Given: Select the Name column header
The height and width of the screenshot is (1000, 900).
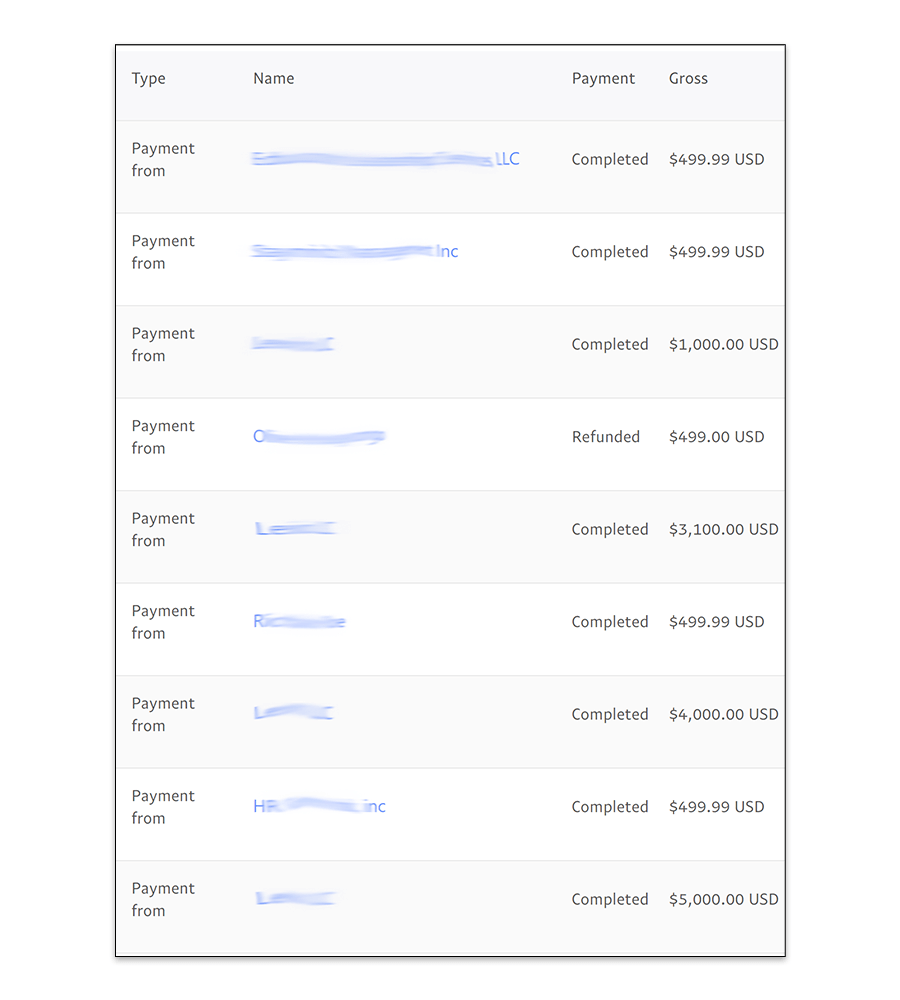Looking at the screenshot, I should click(272, 78).
